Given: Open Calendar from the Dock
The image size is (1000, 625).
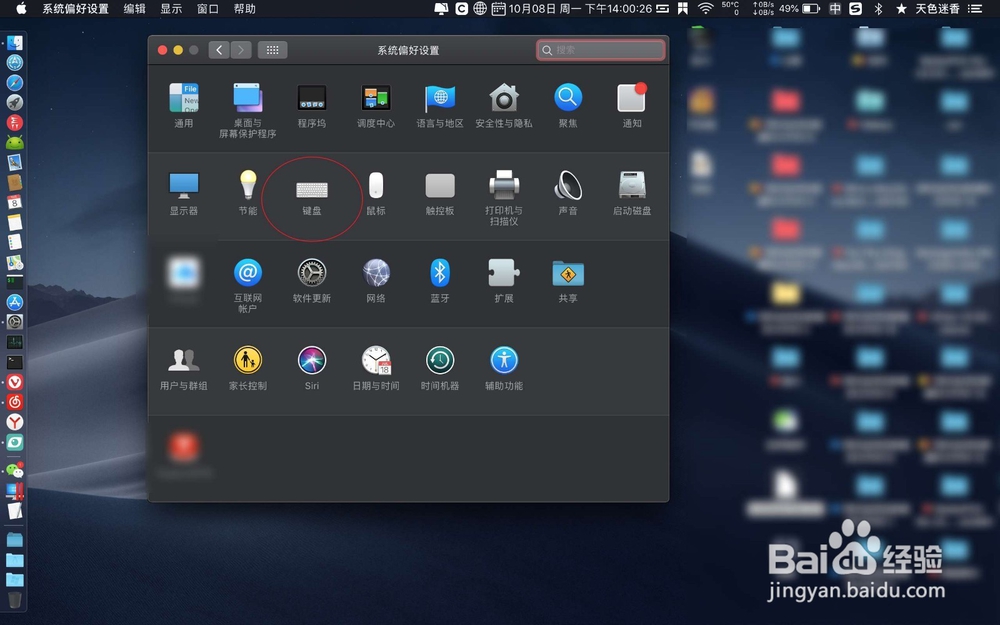Looking at the screenshot, I should coord(15,202).
